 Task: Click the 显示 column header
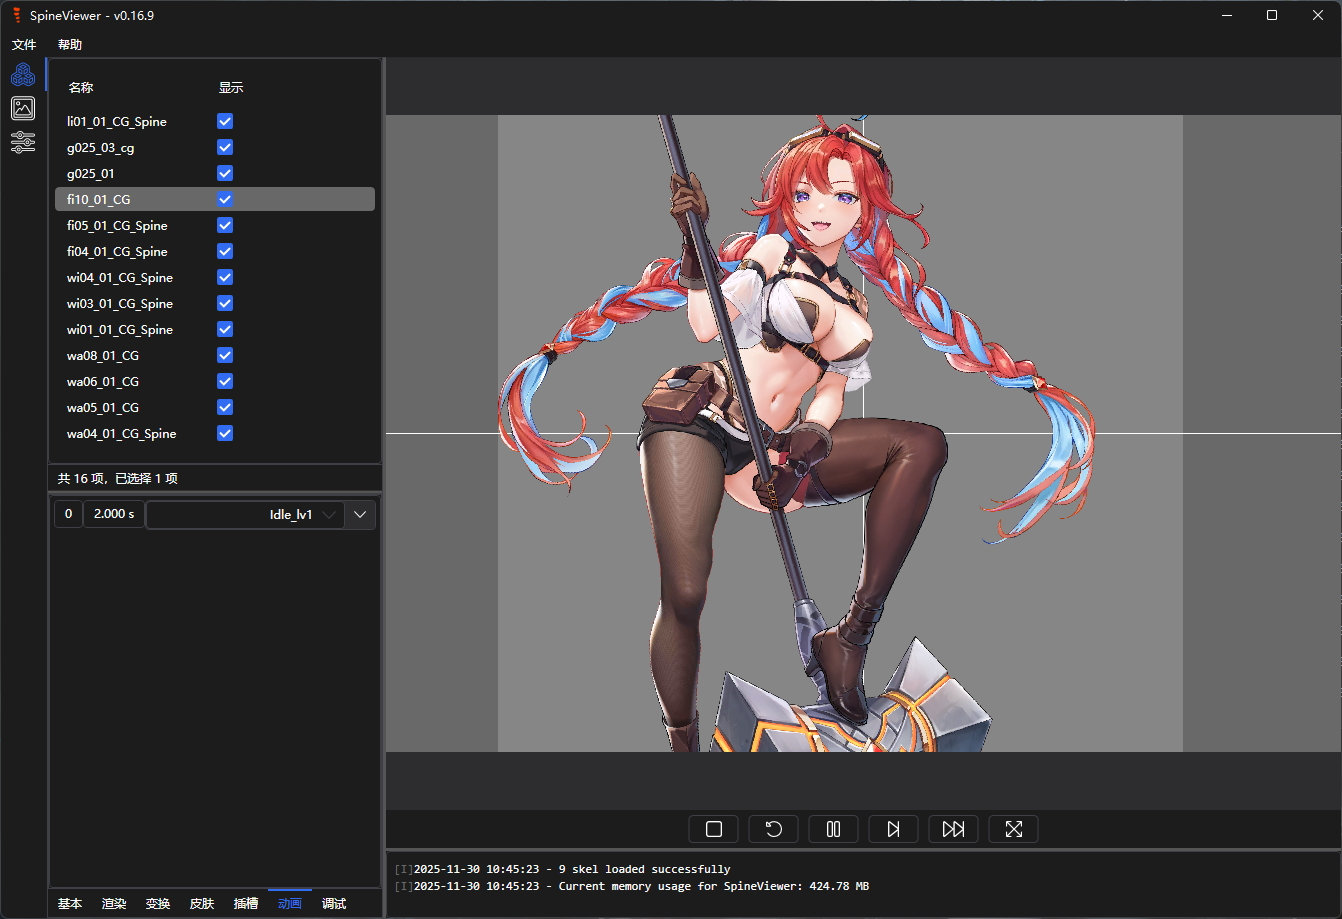pyautogui.click(x=231, y=88)
